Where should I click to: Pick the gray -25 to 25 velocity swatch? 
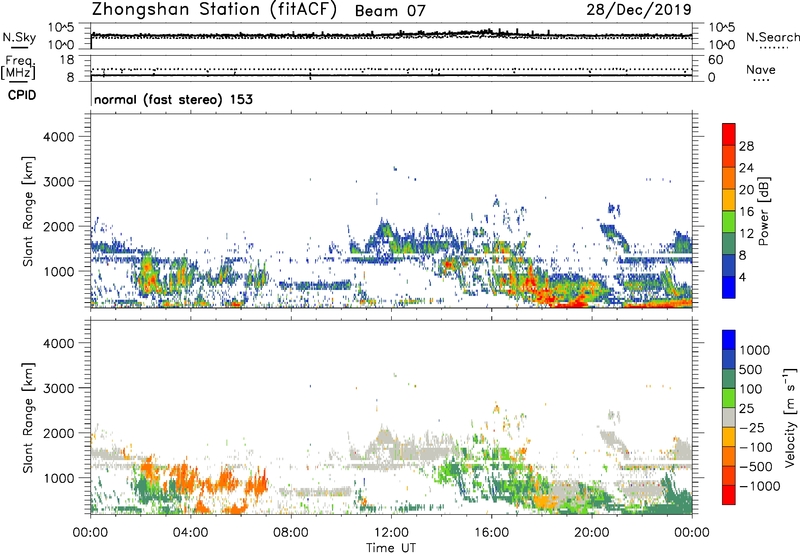729,417
